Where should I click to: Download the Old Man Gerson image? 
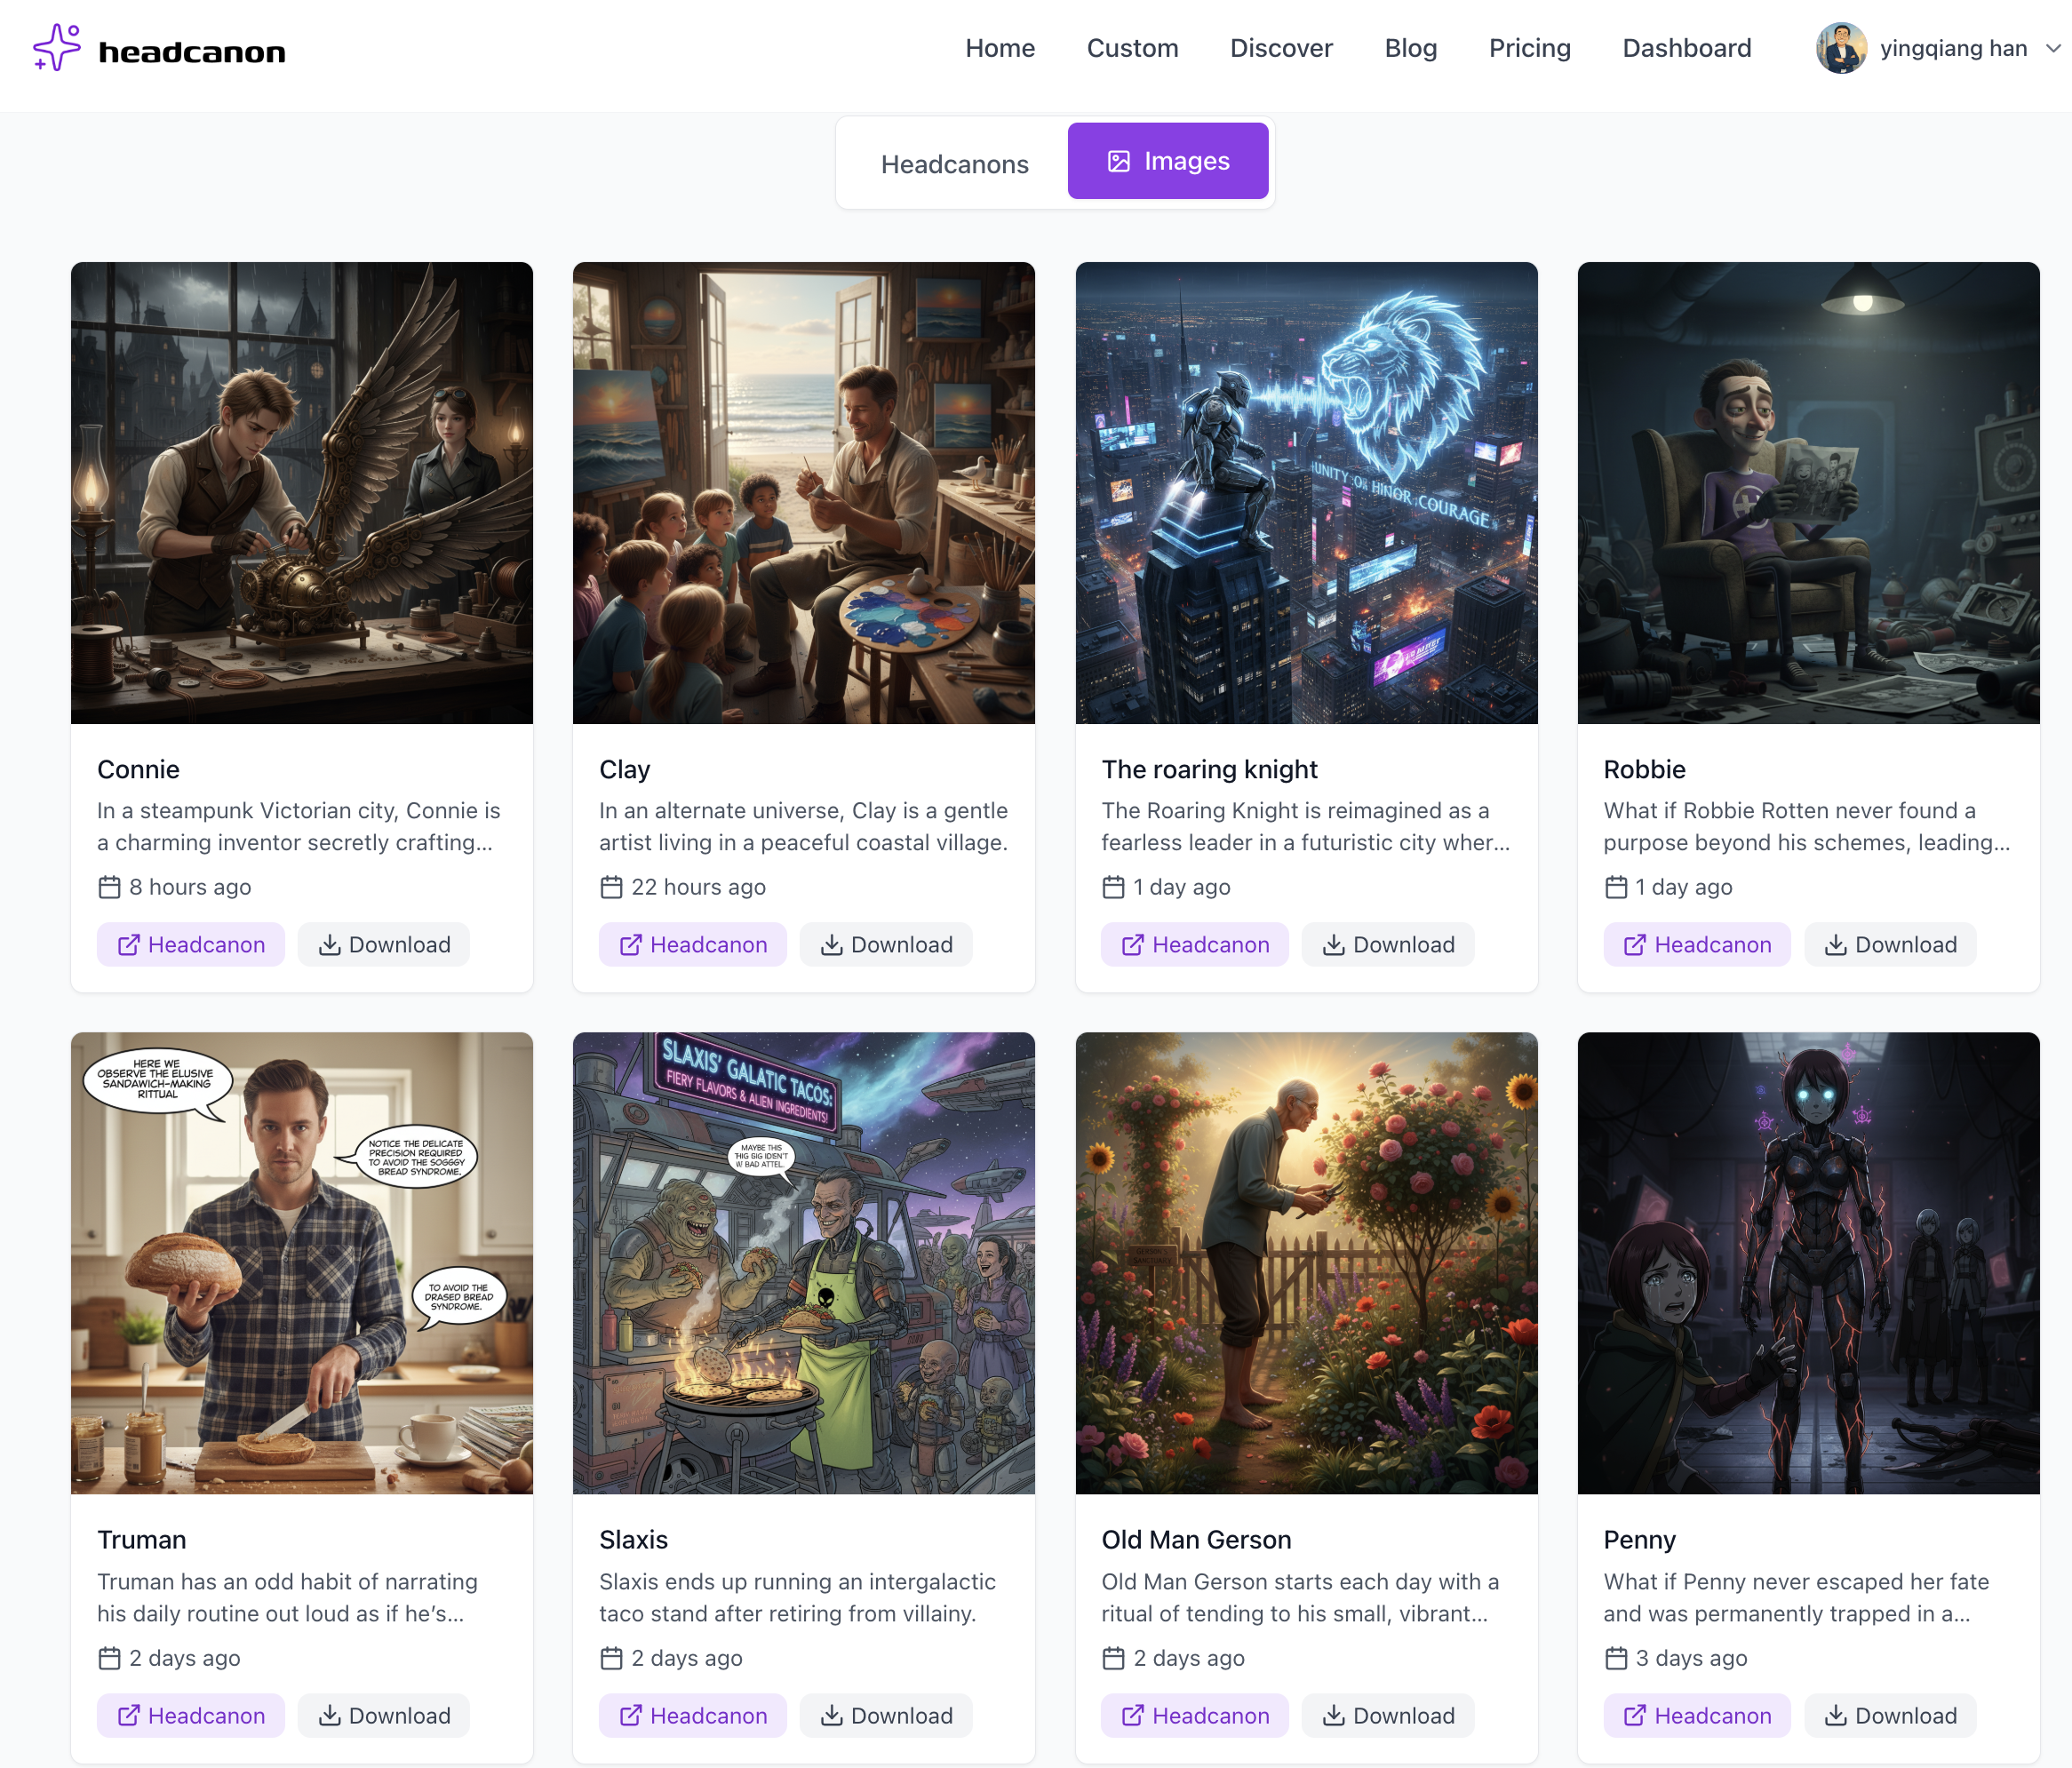[1388, 1715]
